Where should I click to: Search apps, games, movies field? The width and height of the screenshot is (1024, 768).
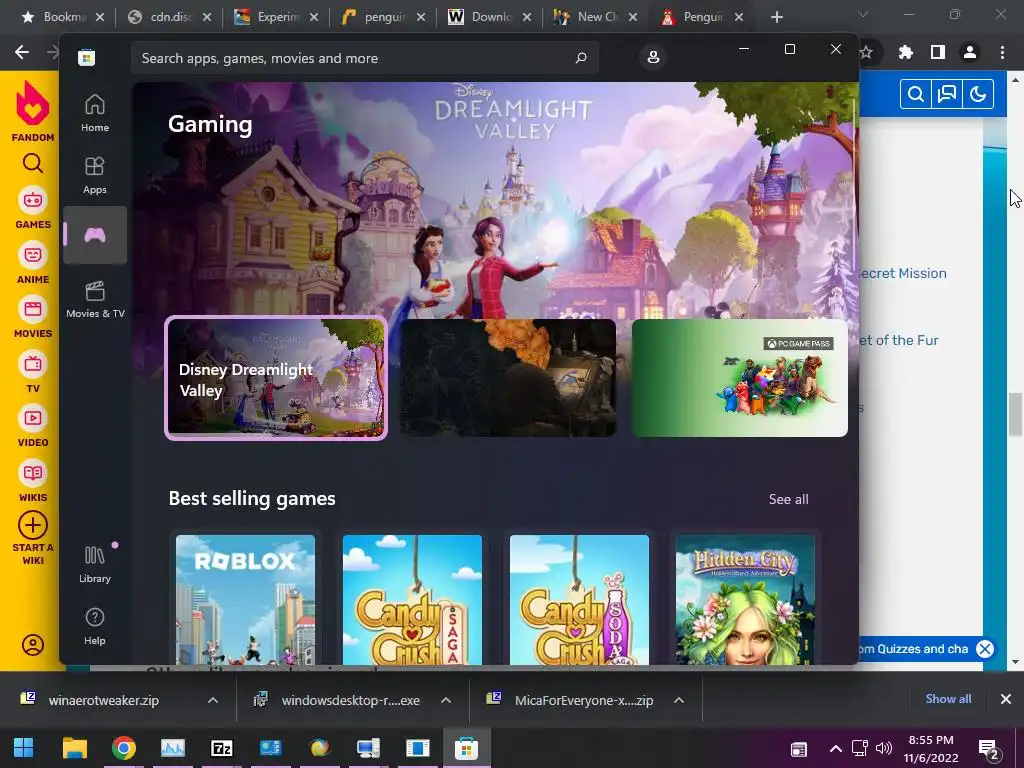pyautogui.click(x=364, y=58)
